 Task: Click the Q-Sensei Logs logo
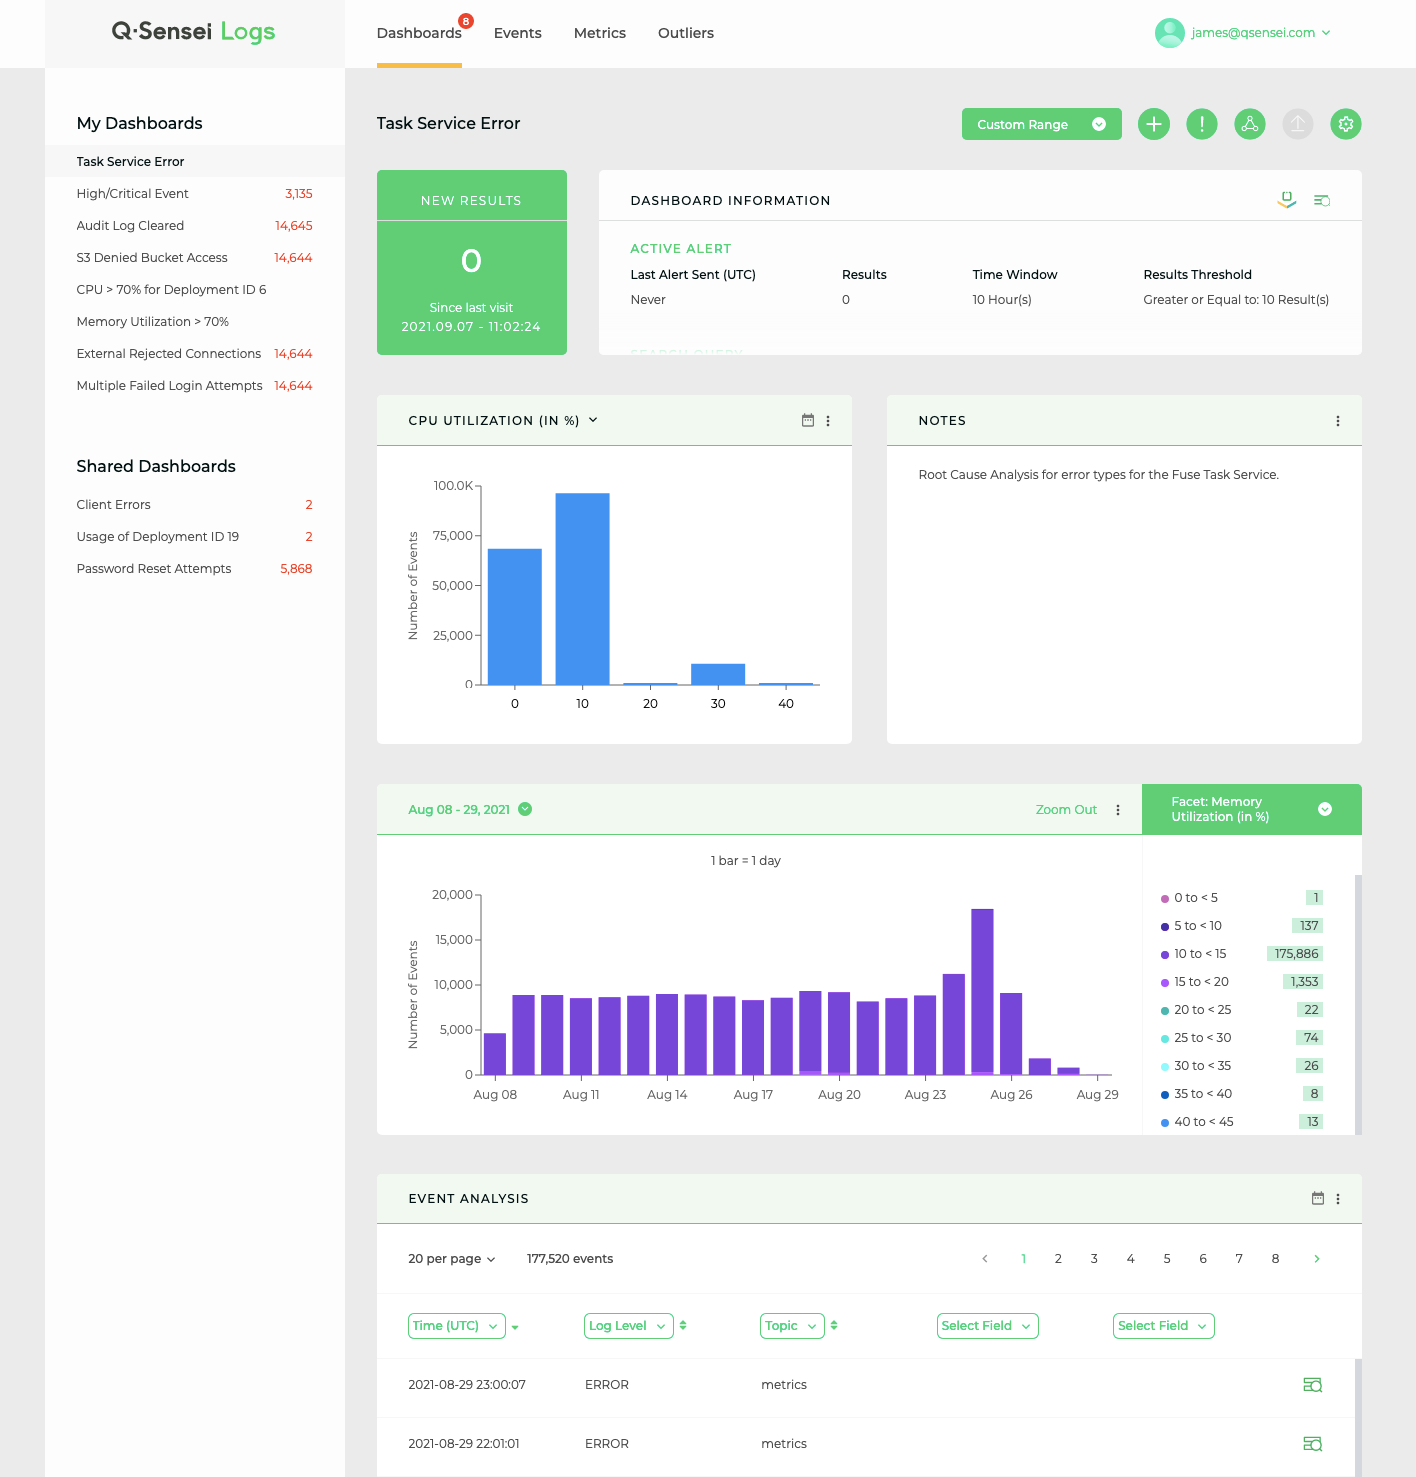point(193,32)
